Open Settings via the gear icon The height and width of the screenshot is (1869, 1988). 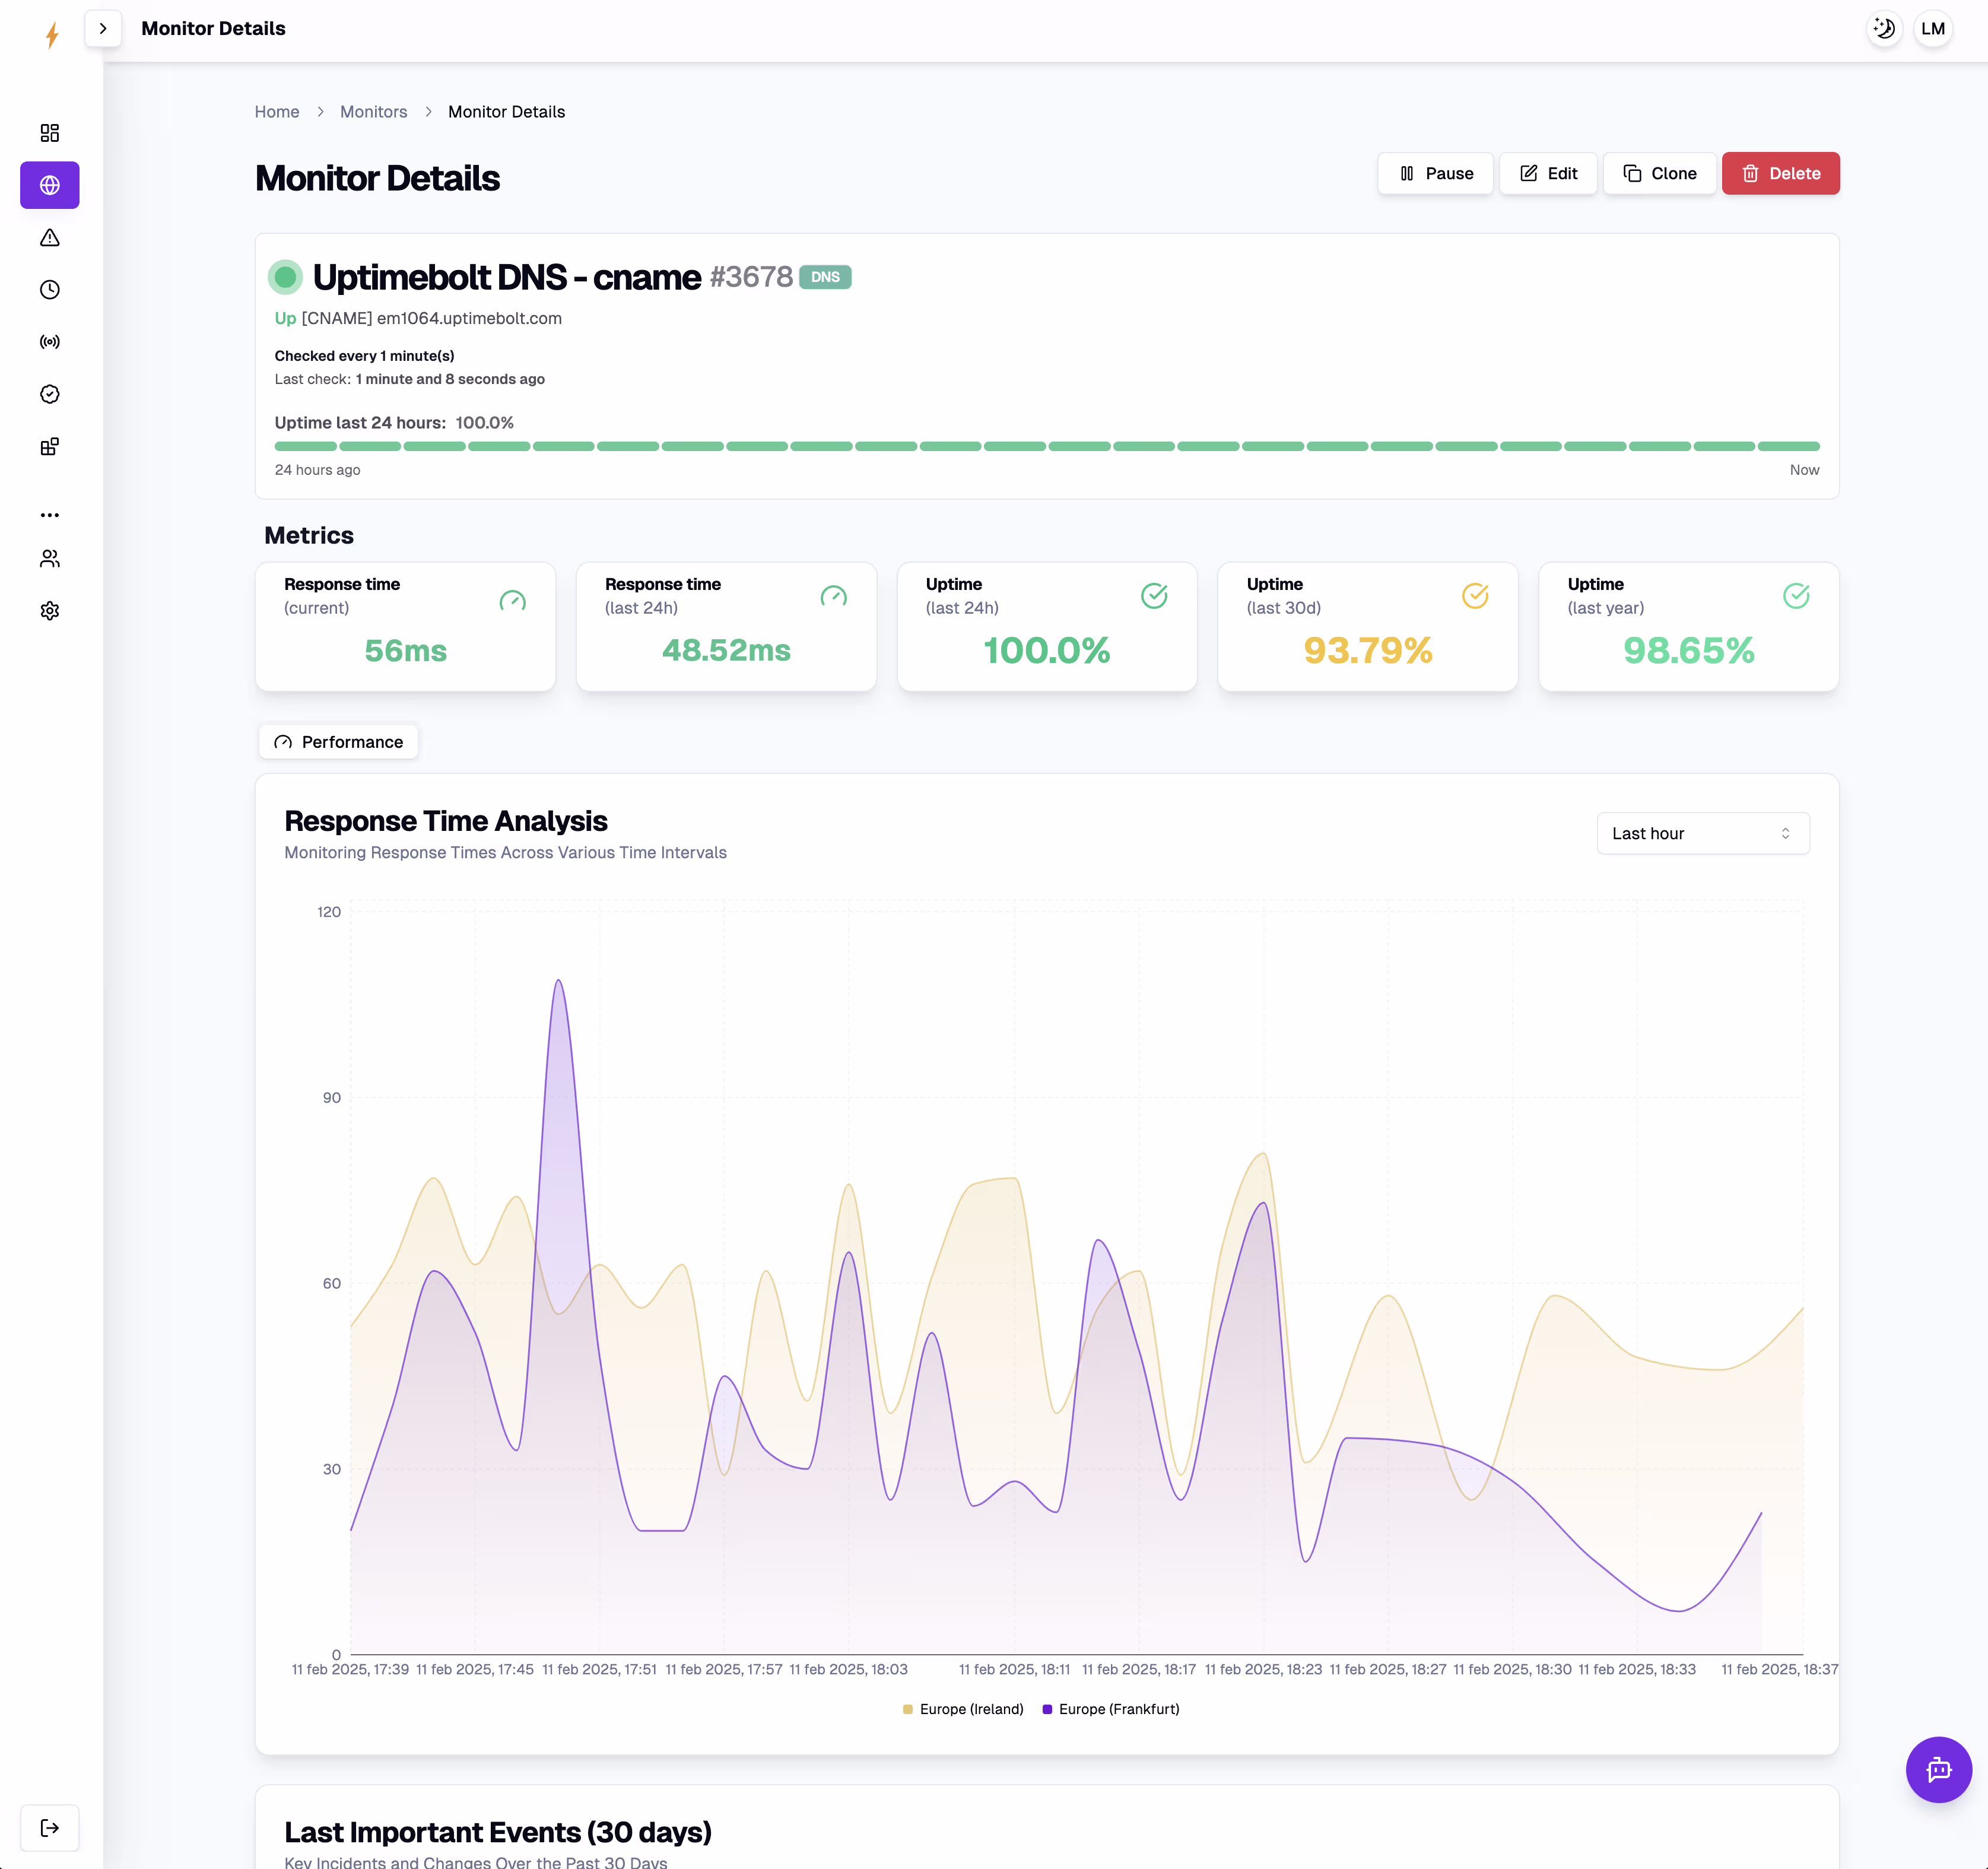[49, 610]
